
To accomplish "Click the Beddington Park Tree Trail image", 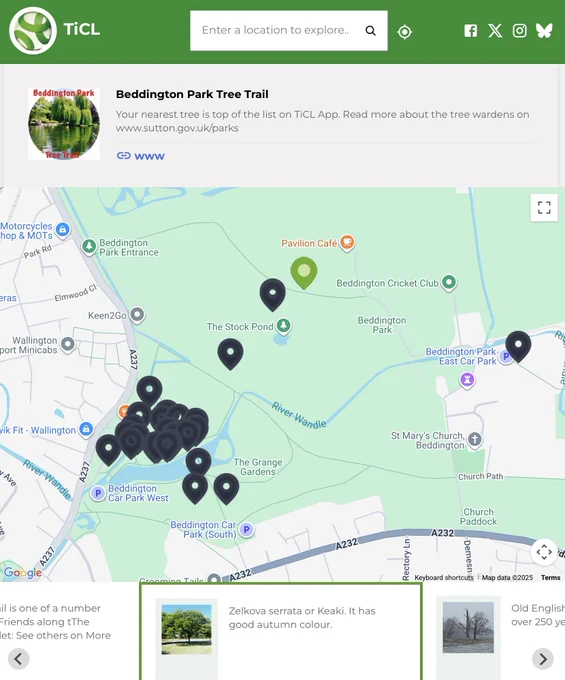I will [64, 124].
